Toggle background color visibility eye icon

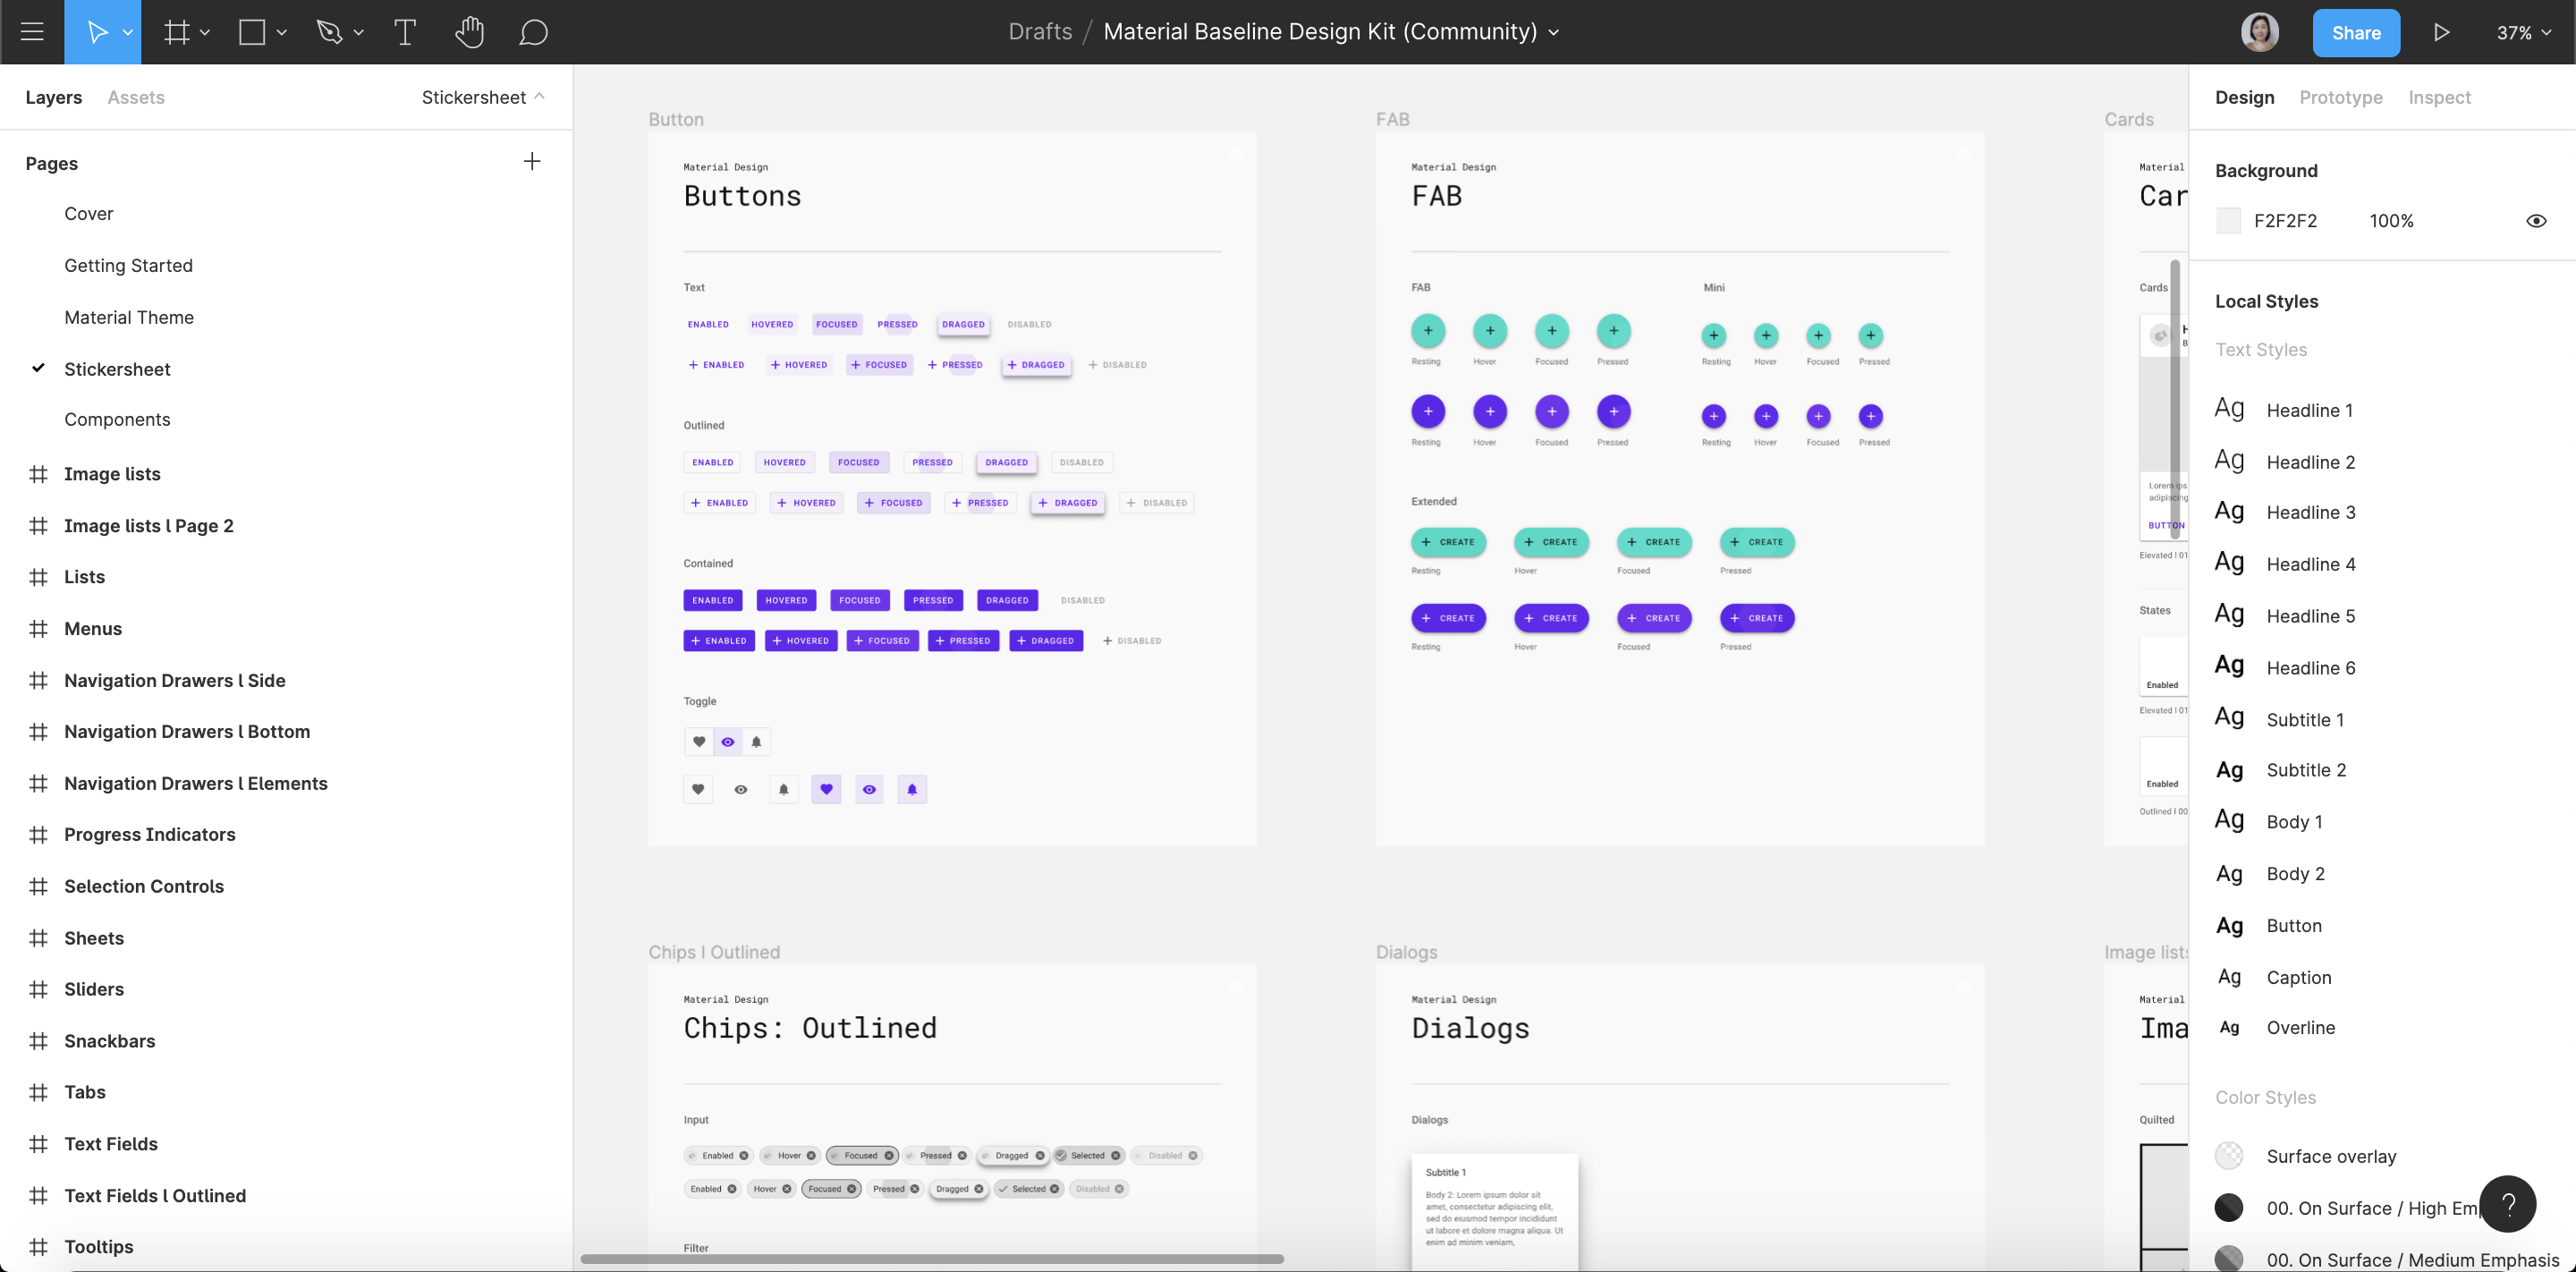coord(2536,221)
